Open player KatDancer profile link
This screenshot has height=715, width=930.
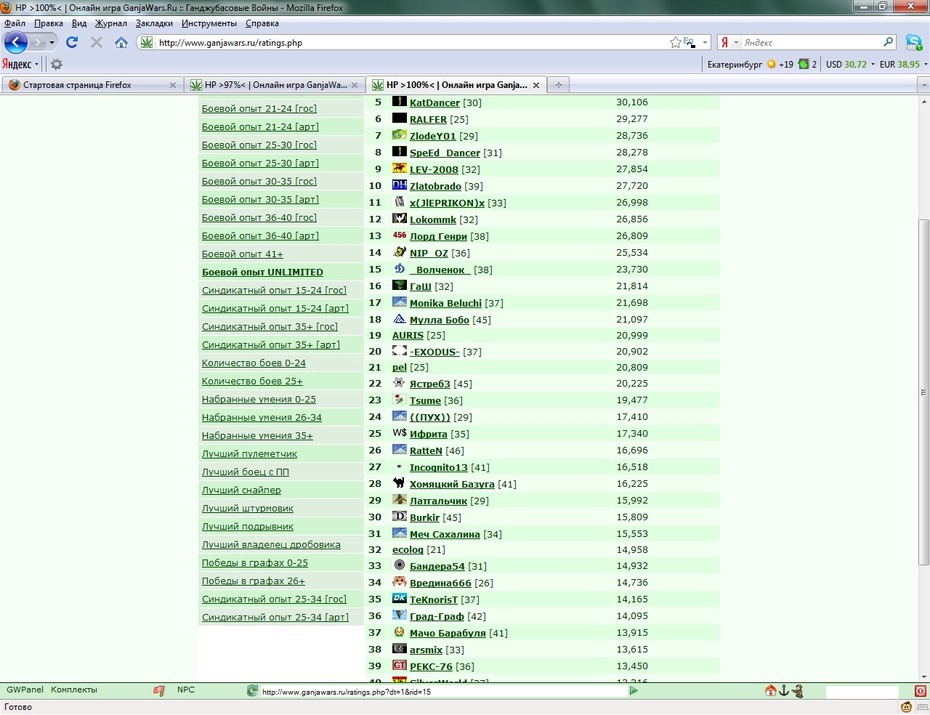click(x=434, y=103)
